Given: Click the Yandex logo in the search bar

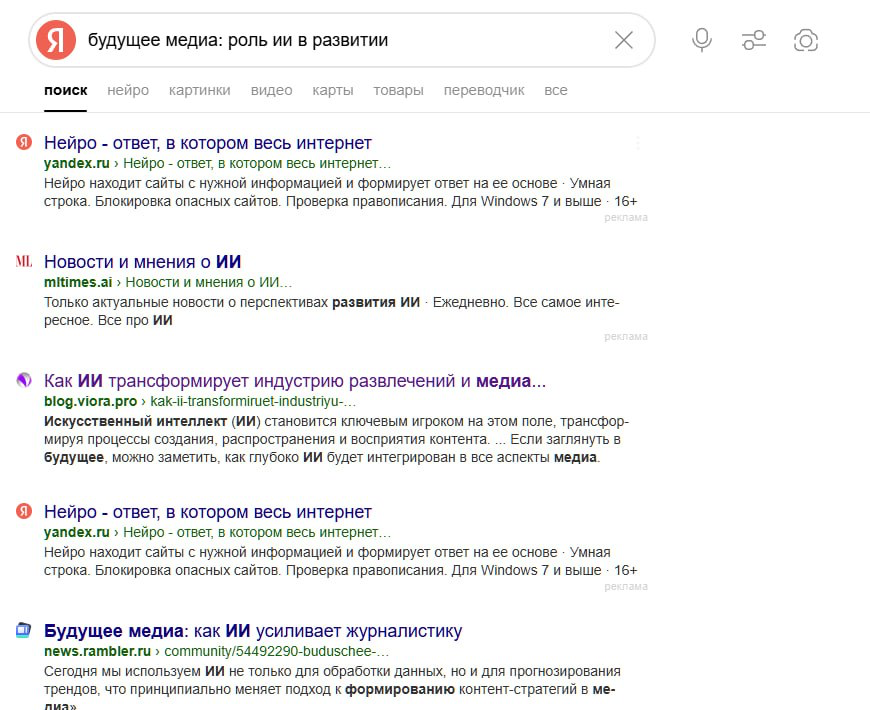Looking at the screenshot, I should [x=55, y=40].
